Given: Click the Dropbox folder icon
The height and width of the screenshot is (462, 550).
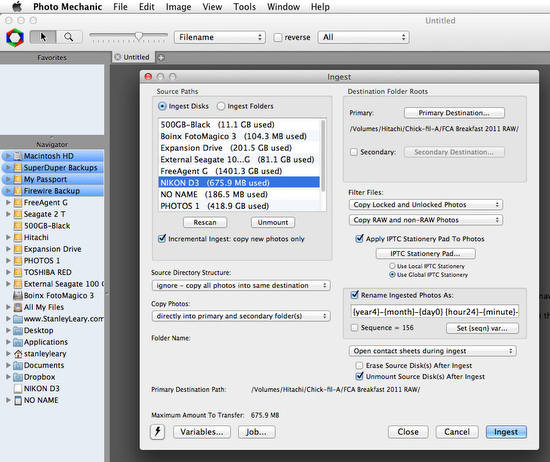Looking at the screenshot, I should (x=18, y=377).
